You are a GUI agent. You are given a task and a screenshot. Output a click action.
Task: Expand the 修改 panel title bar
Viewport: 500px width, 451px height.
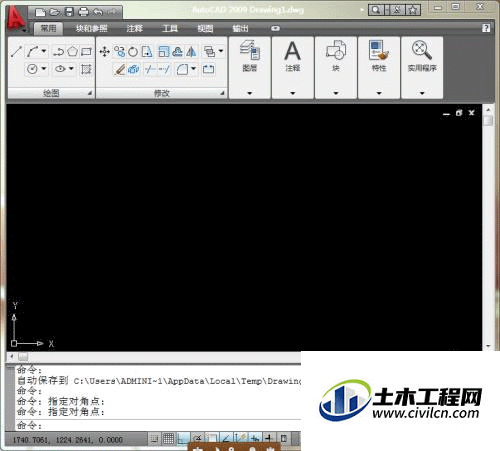click(162, 93)
